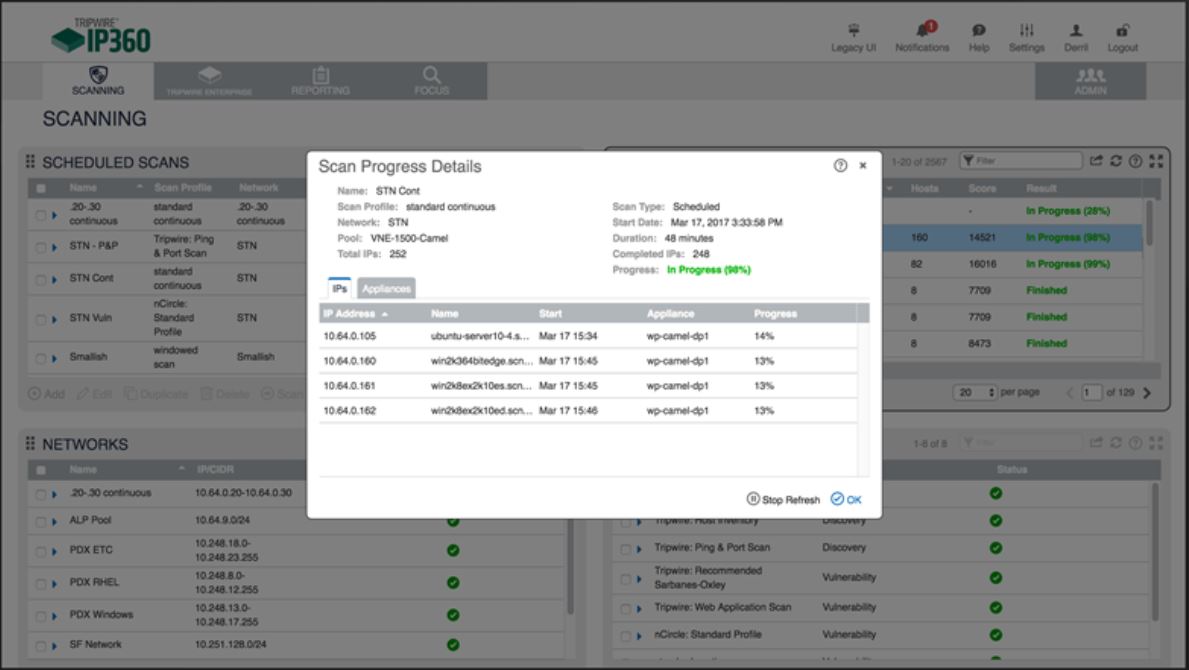
Task: Switch to the Focus tab
Action: [431, 81]
